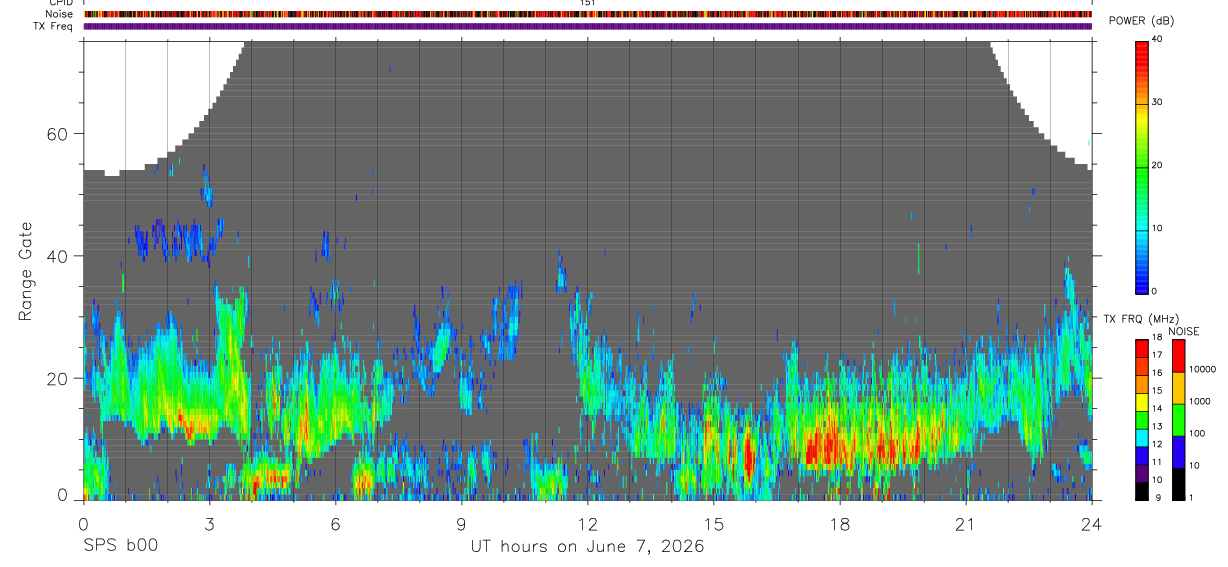Image resolution: width=1228 pixels, height=567 pixels.
Task: Click the SPS b00 station label
Action: click(120, 546)
